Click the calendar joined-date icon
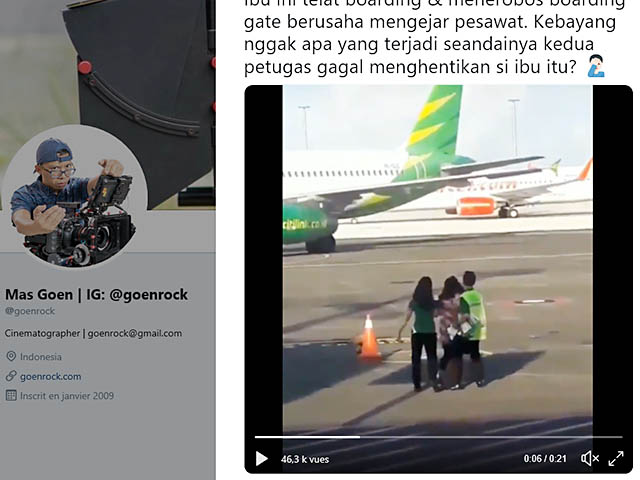The width and height of the screenshot is (640, 480). click(x=11, y=395)
